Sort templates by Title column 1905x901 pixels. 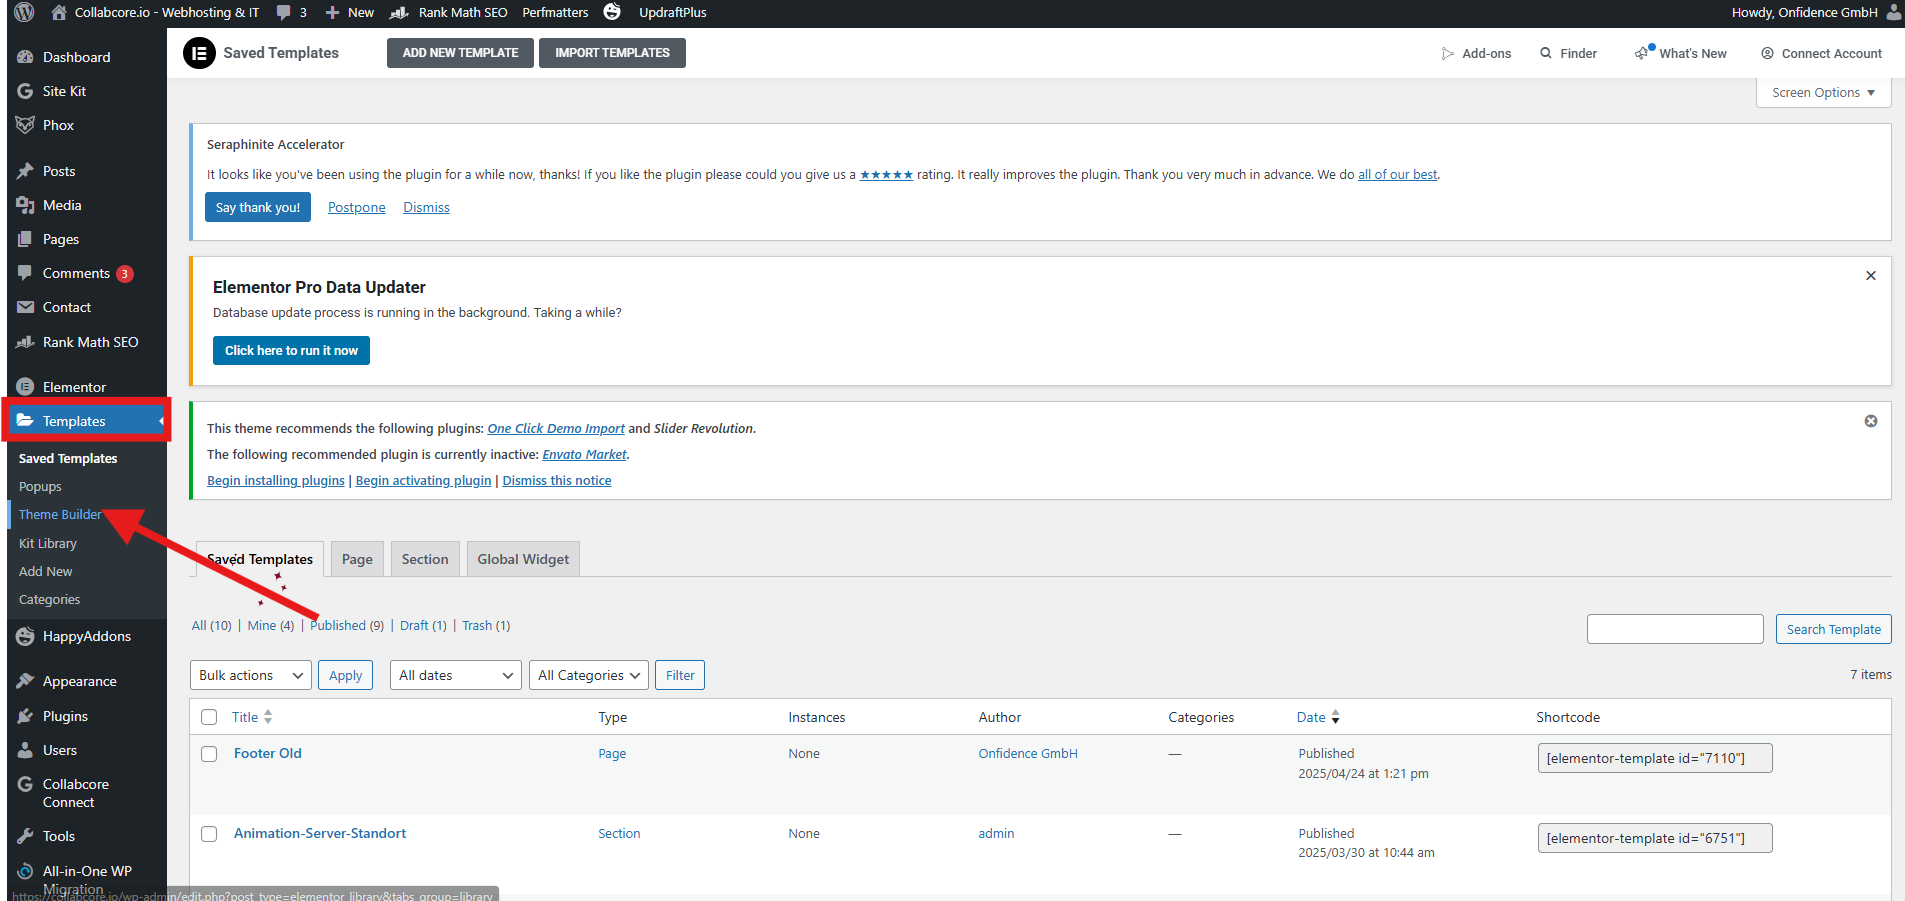[x=252, y=717]
